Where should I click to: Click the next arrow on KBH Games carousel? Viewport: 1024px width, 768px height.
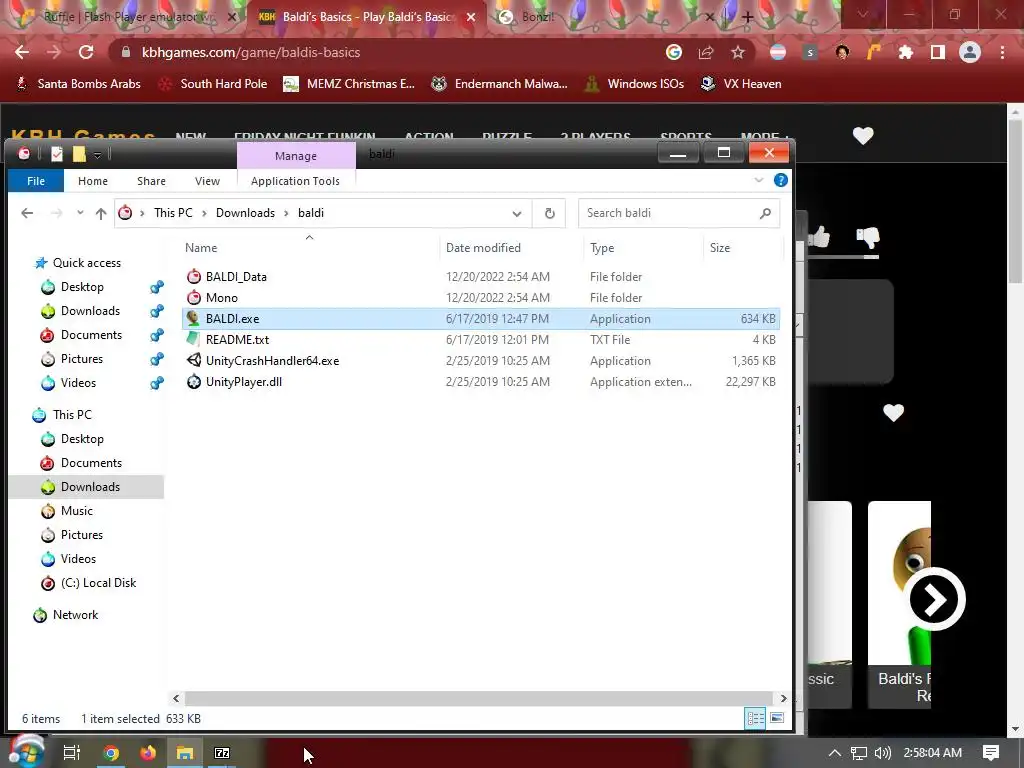(x=935, y=599)
